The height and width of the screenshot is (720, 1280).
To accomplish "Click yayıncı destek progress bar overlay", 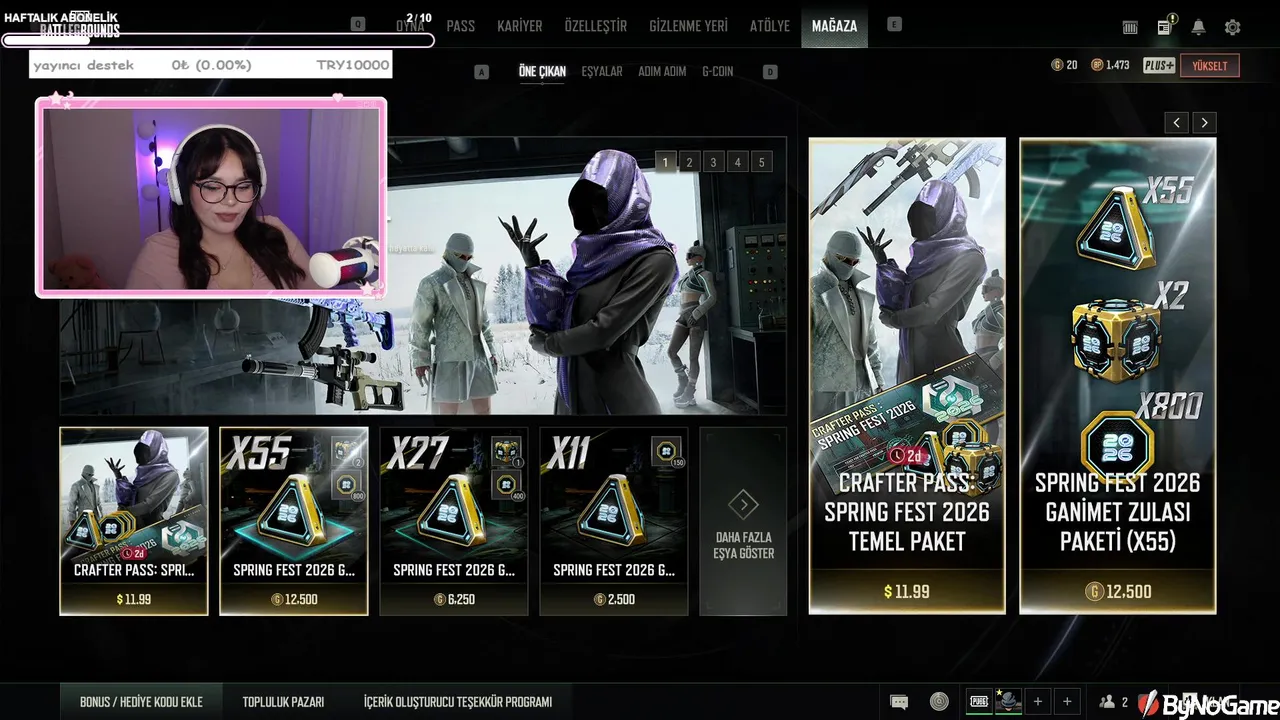I will 211,65.
